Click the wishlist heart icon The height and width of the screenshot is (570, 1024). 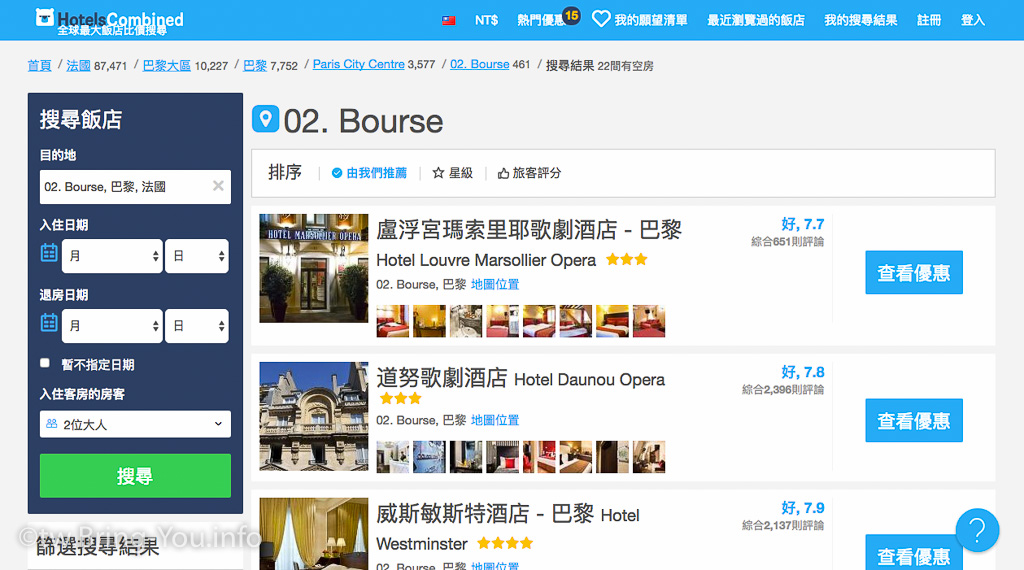click(x=601, y=19)
